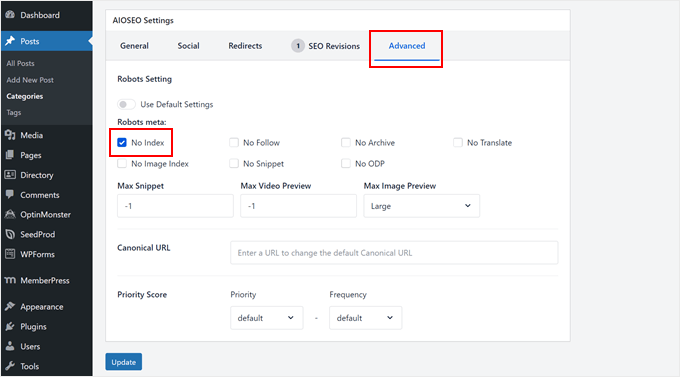Open the Tools menu label

[29, 366]
